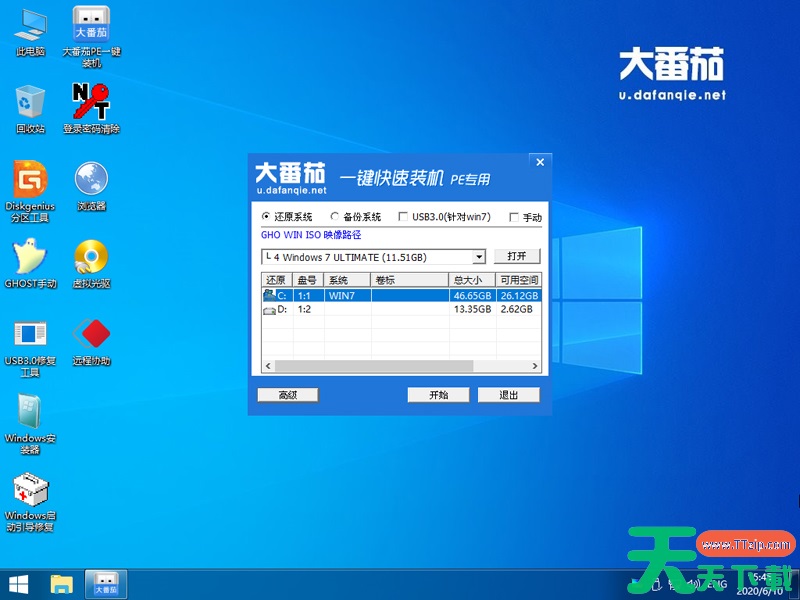Open 登录密码清除 password reset tool
Image resolution: width=800 pixels, height=600 pixels.
tap(91, 103)
